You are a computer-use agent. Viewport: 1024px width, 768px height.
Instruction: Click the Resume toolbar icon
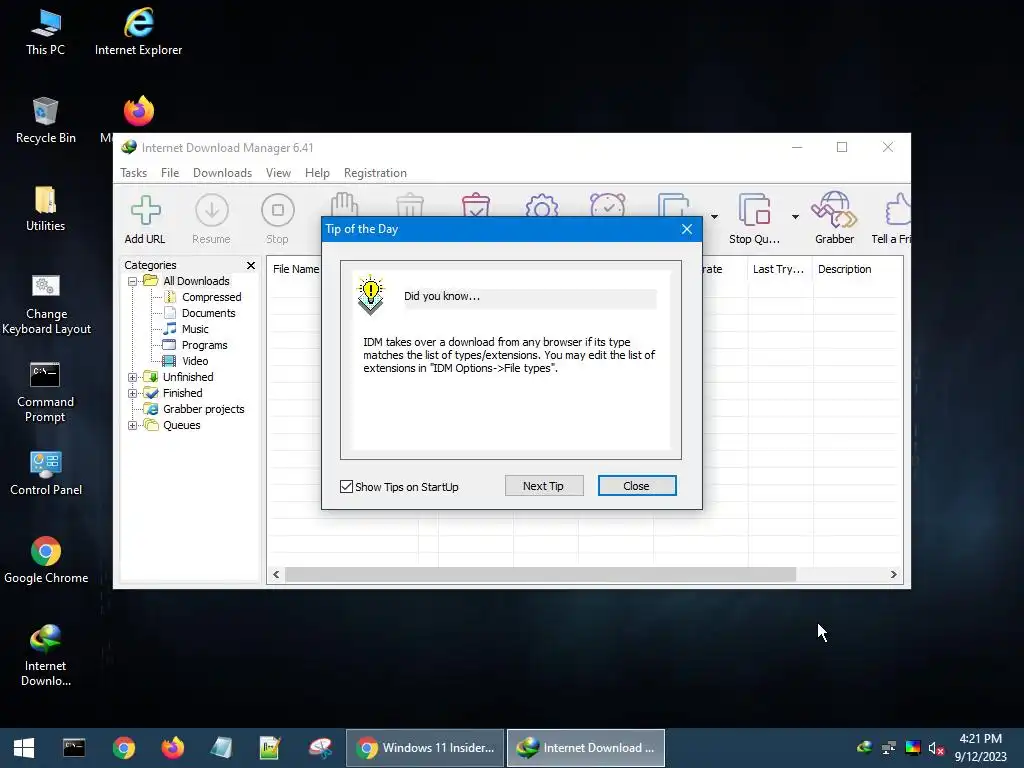point(212,219)
